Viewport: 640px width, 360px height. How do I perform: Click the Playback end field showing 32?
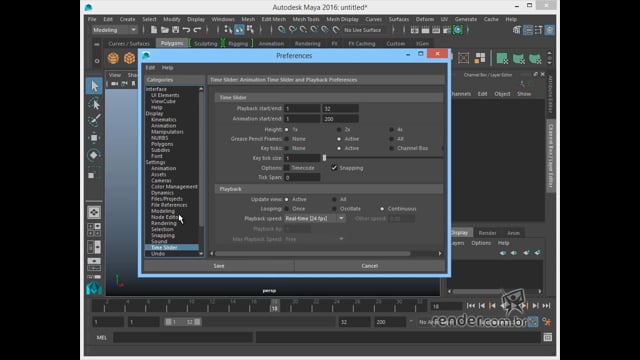(340, 109)
